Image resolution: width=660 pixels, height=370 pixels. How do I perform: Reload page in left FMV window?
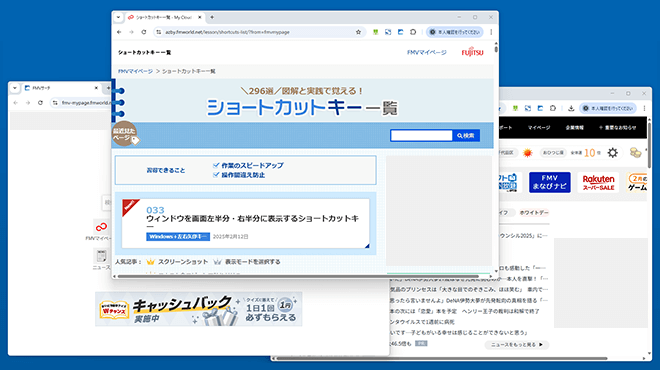[40, 103]
